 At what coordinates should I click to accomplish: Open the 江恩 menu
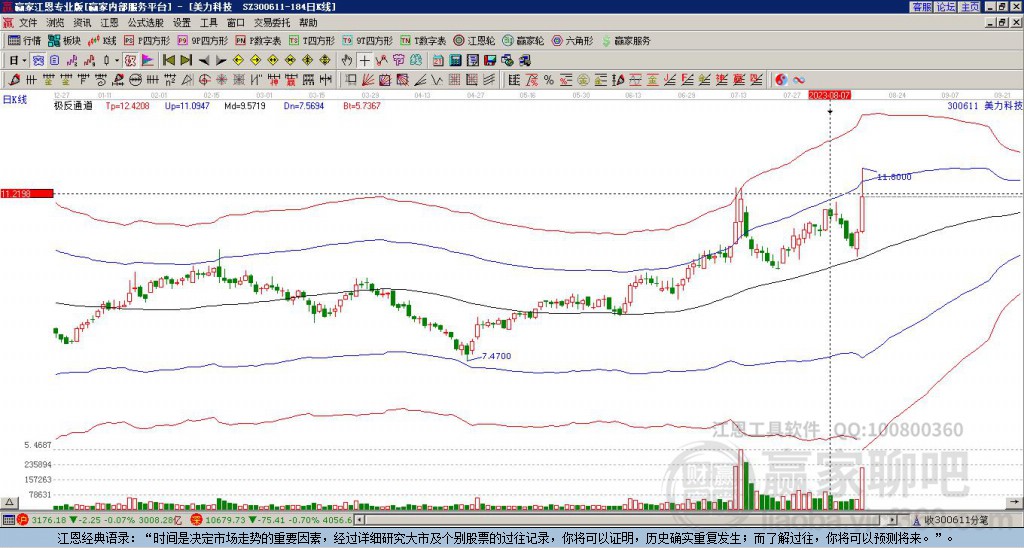[109, 23]
